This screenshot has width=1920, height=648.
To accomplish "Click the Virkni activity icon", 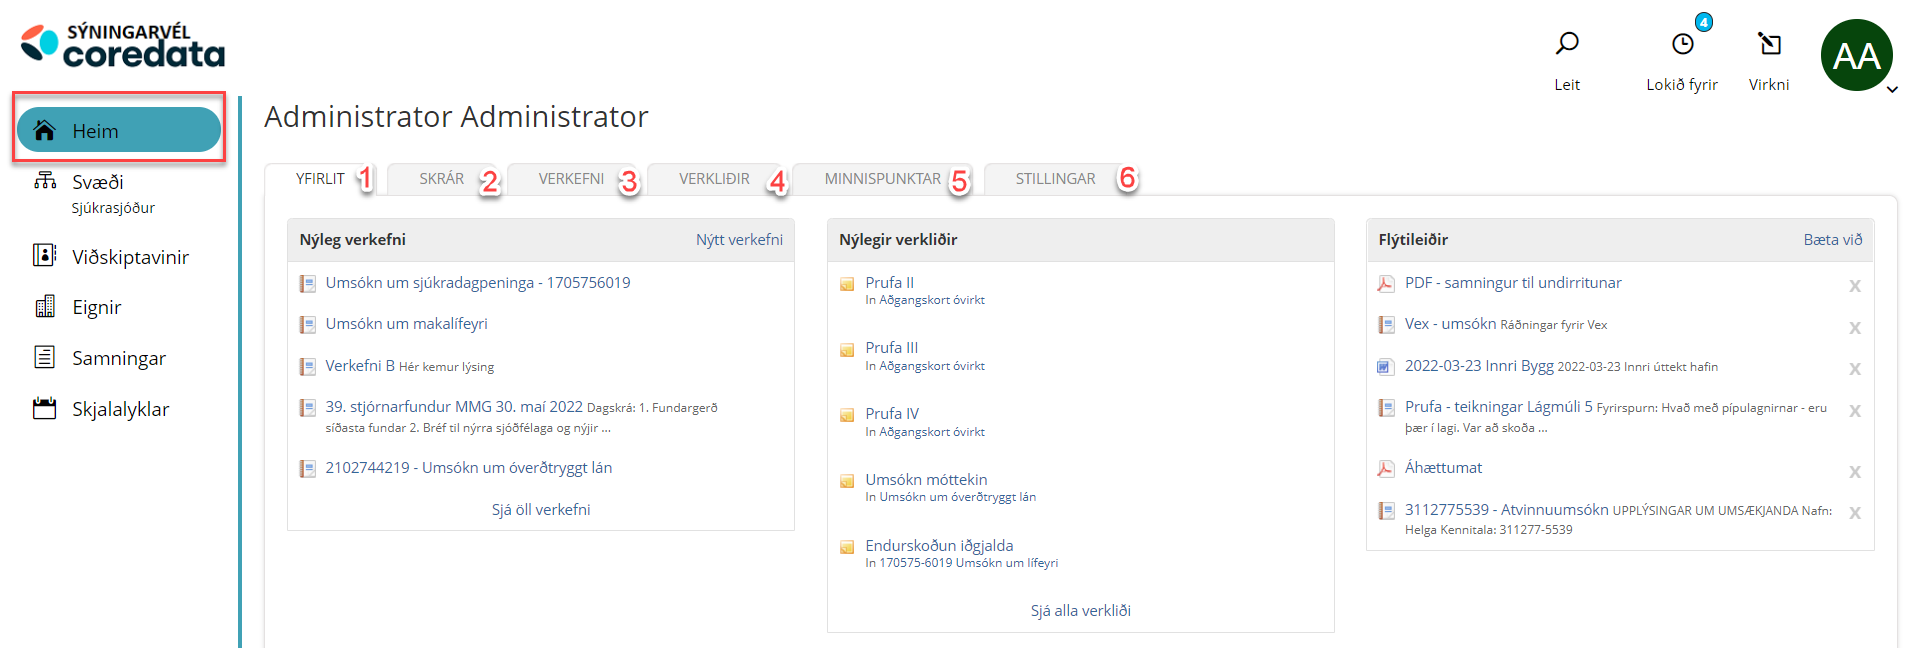I will pyautogui.click(x=1769, y=44).
